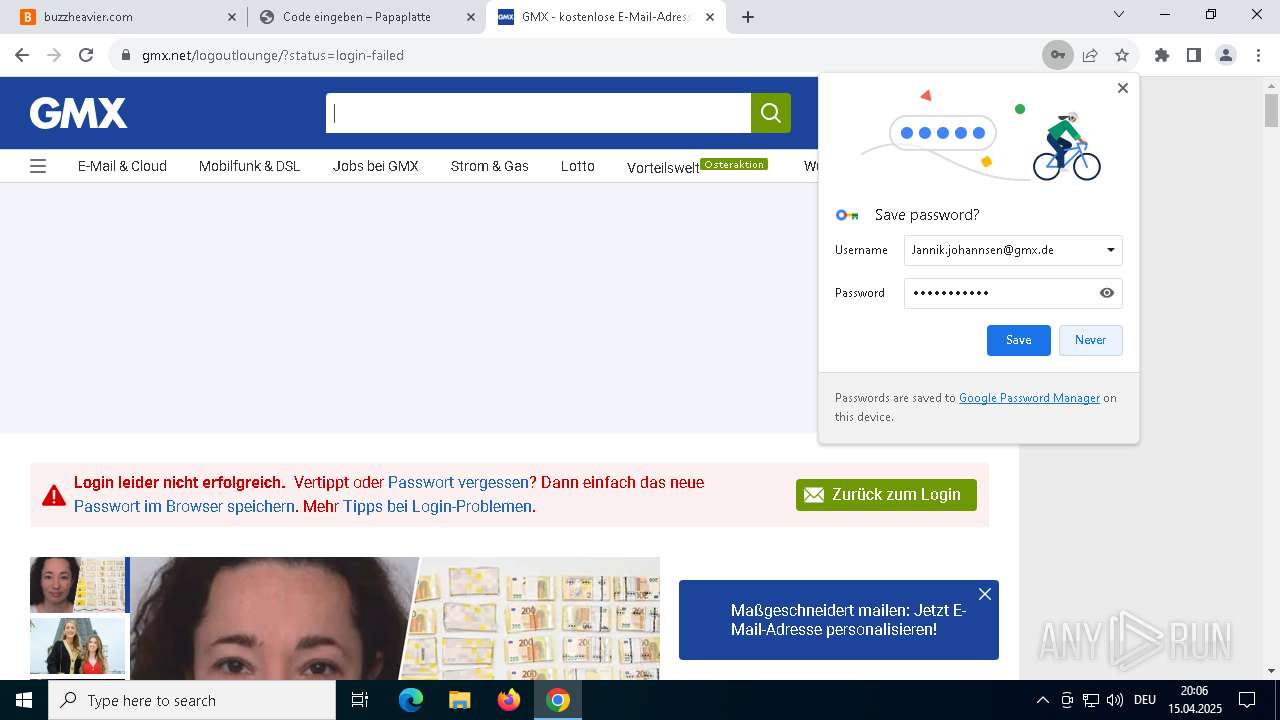This screenshot has width=1280, height=720.
Task: Open a new browser tab
Action: (x=747, y=17)
